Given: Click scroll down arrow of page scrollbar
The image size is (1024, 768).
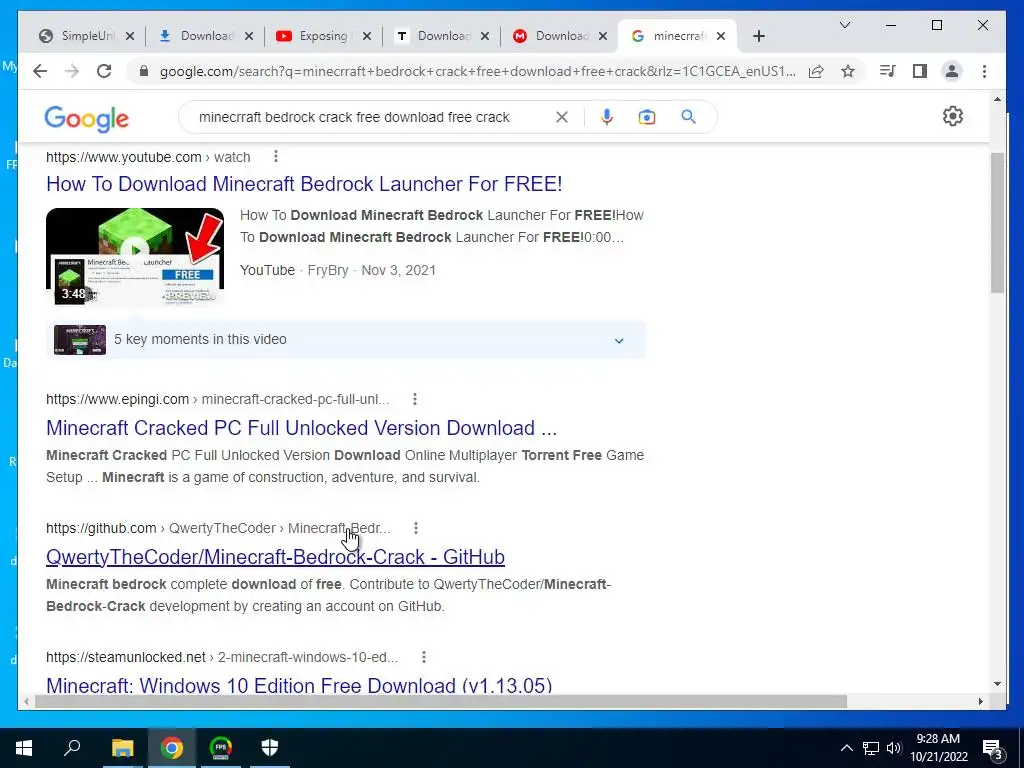Looking at the screenshot, I should [x=997, y=684].
